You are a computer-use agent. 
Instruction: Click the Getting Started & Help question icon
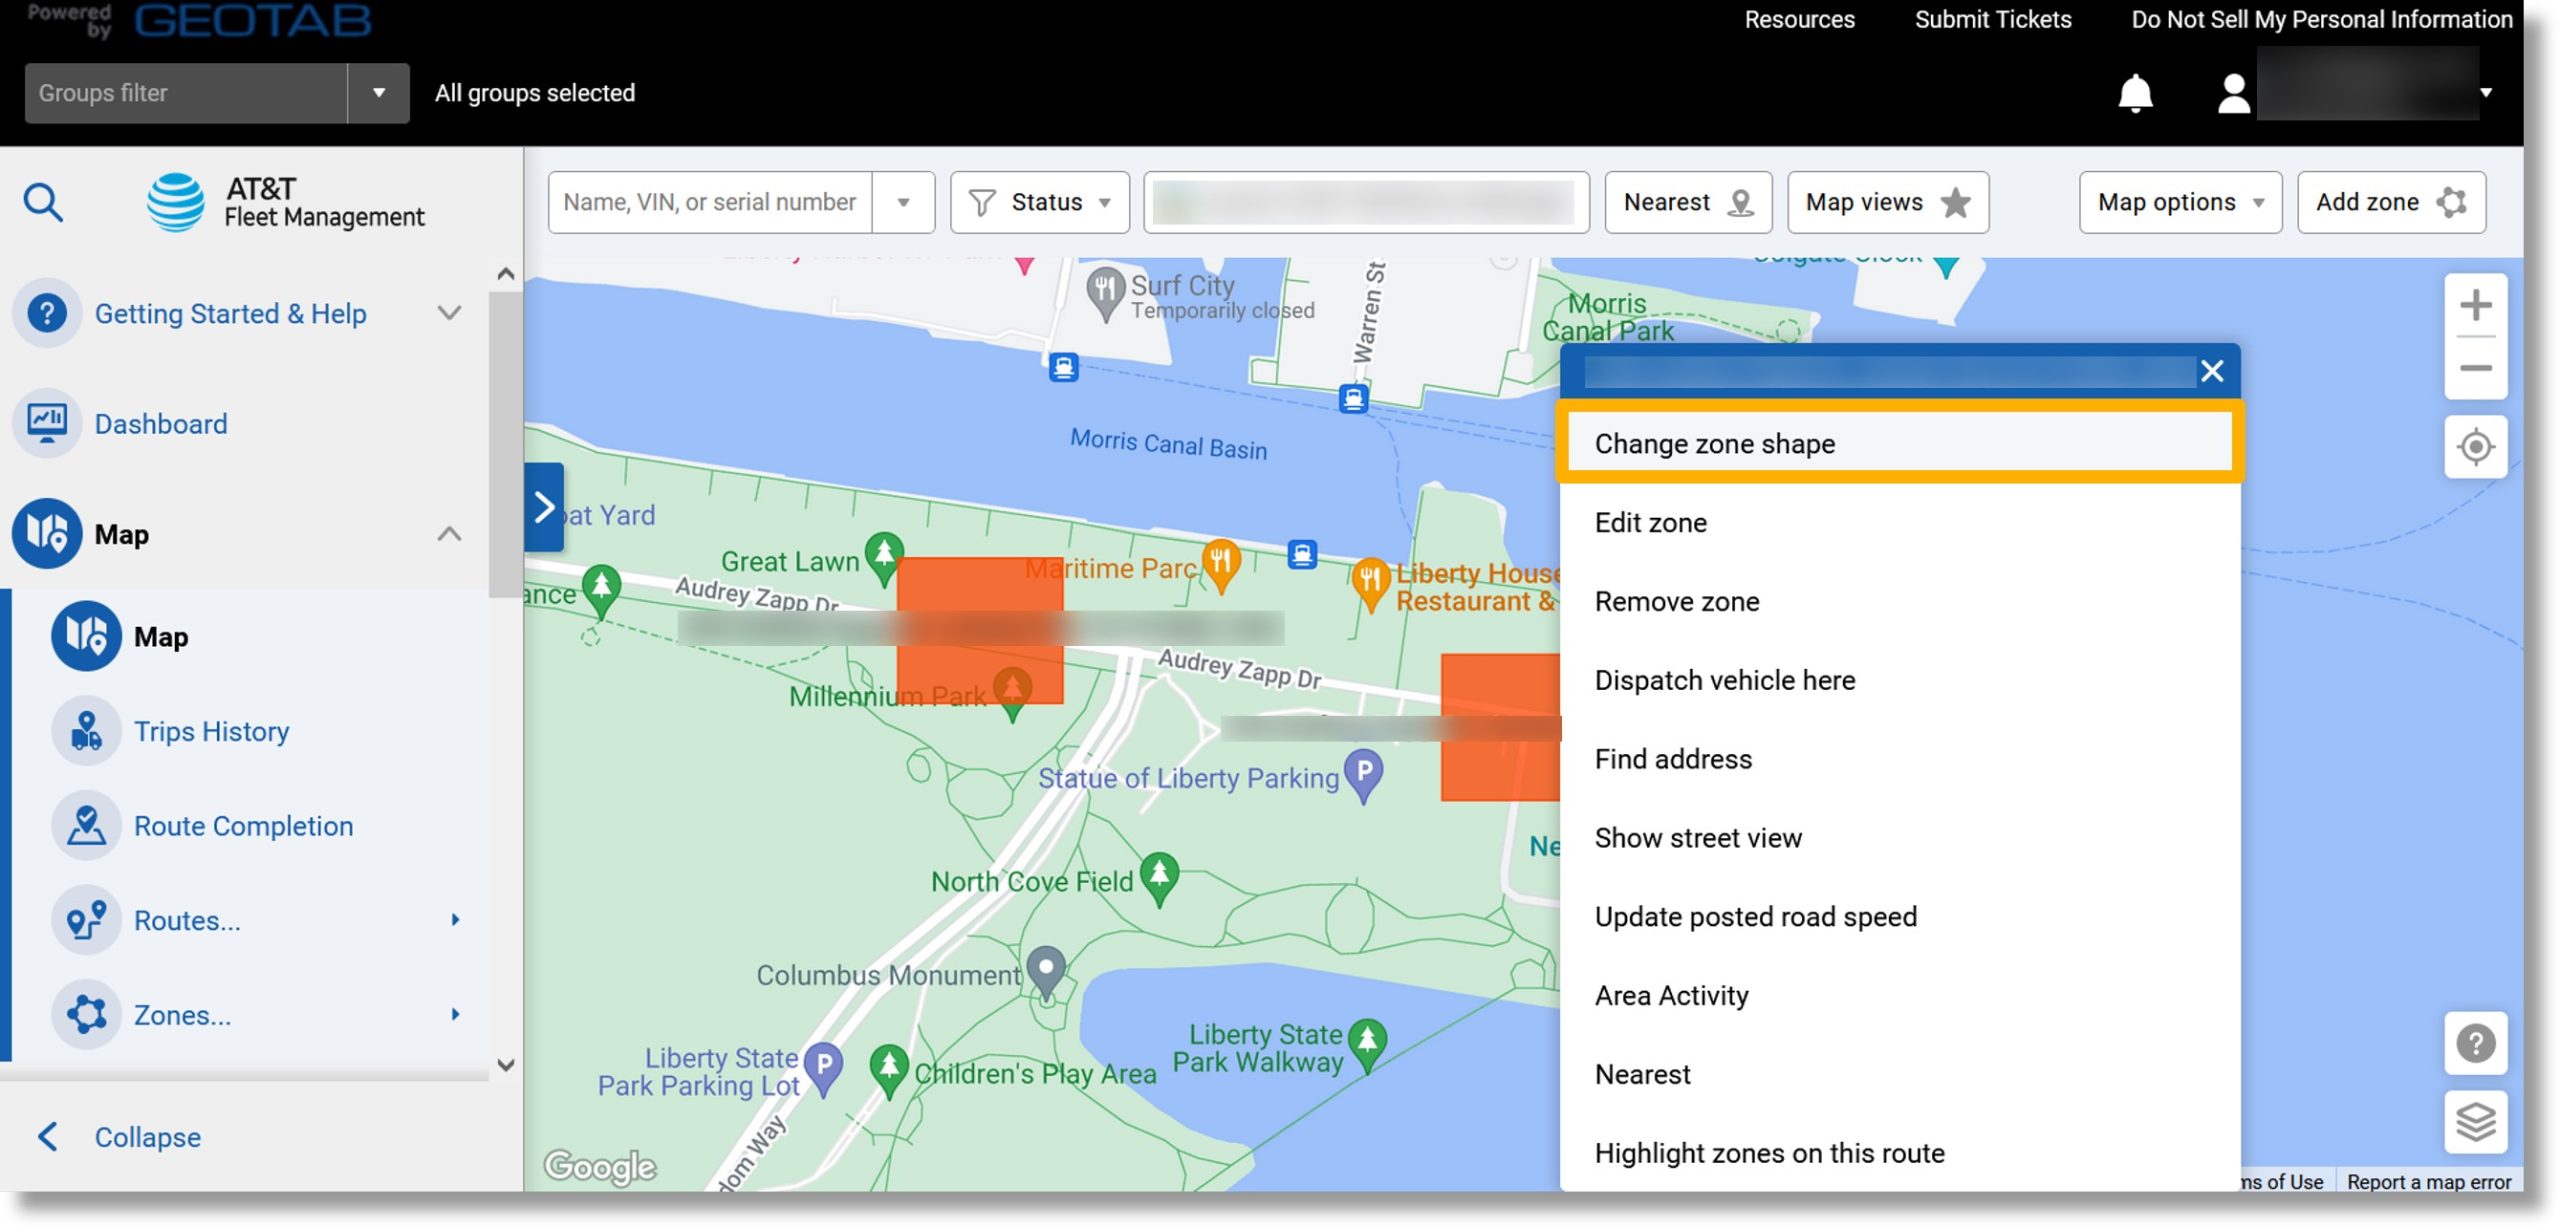pos(47,313)
